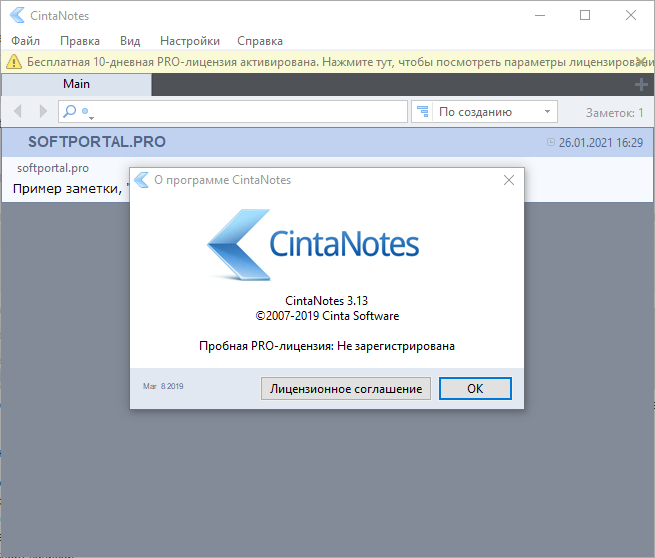Open the Настройки menu
The height and width of the screenshot is (558, 655).
pos(190,41)
